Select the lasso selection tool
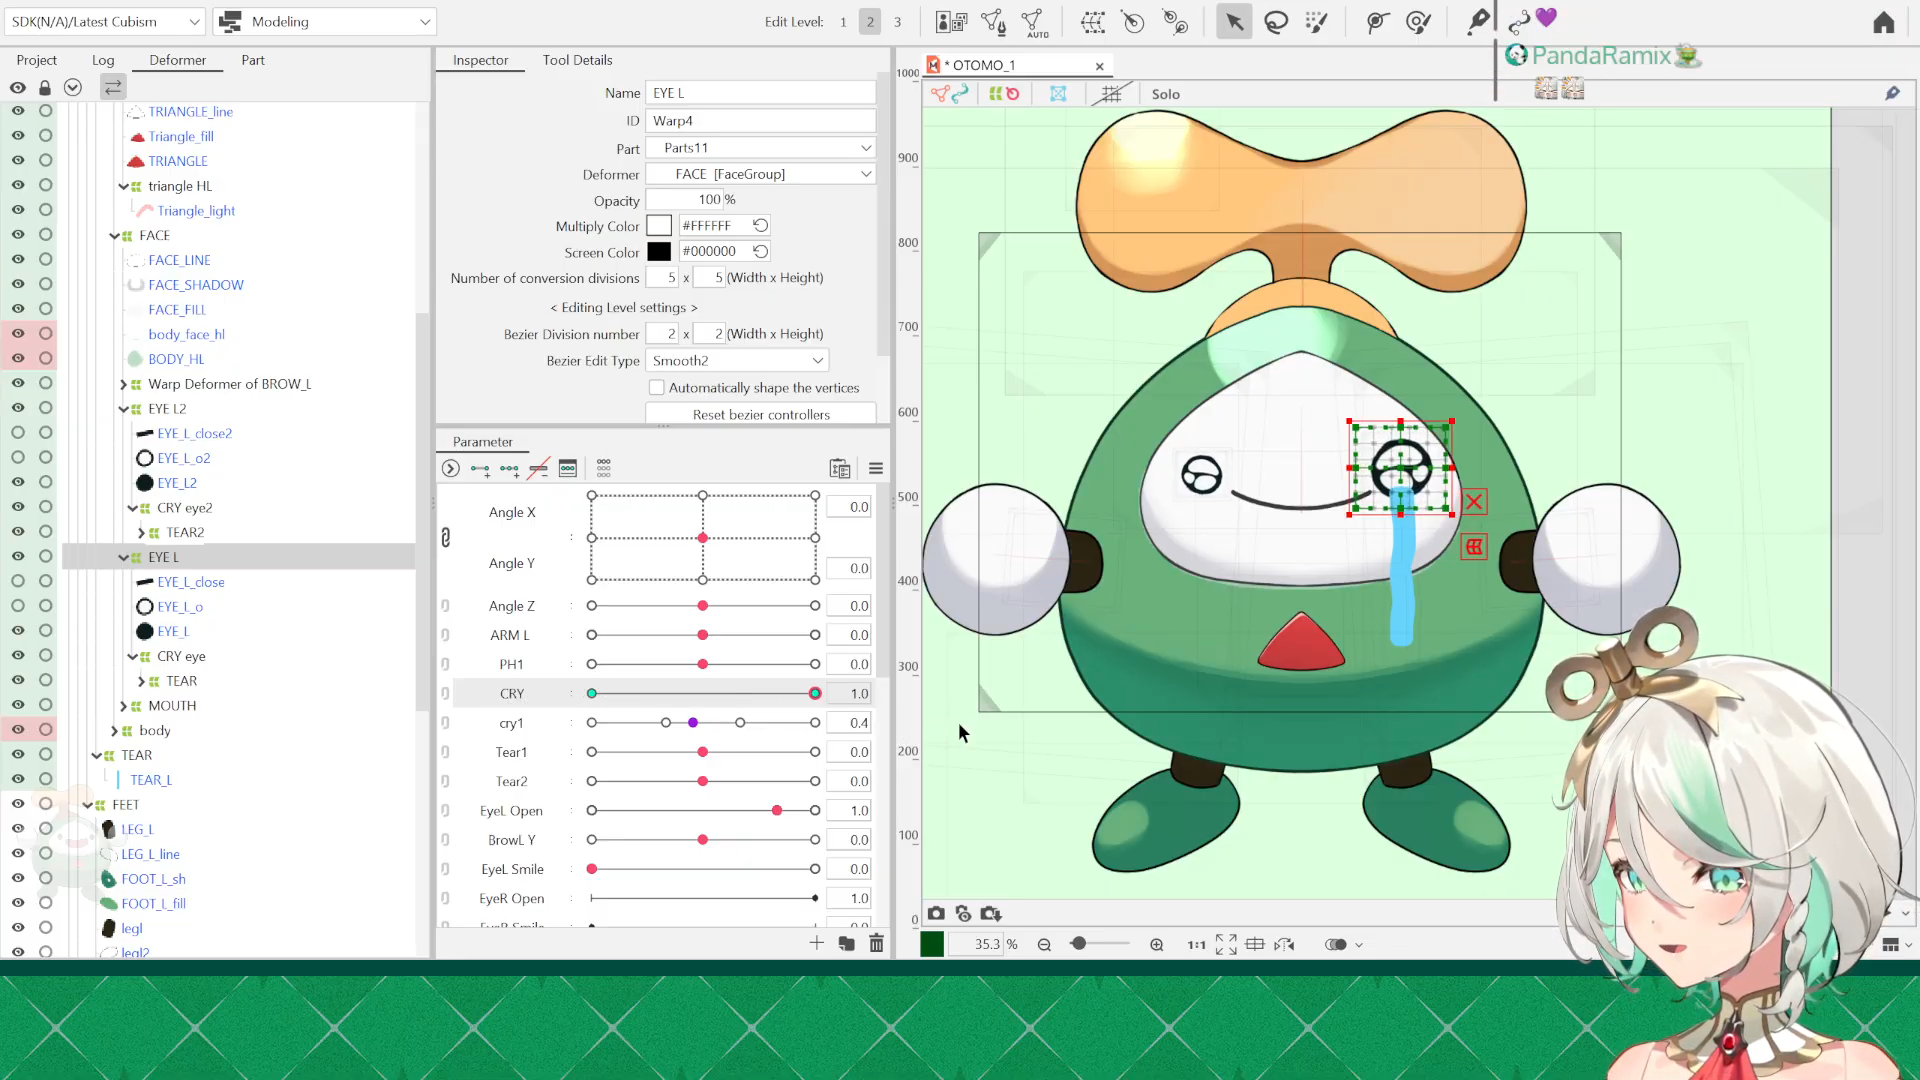The image size is (1920, 1080). pos(1276,22)
